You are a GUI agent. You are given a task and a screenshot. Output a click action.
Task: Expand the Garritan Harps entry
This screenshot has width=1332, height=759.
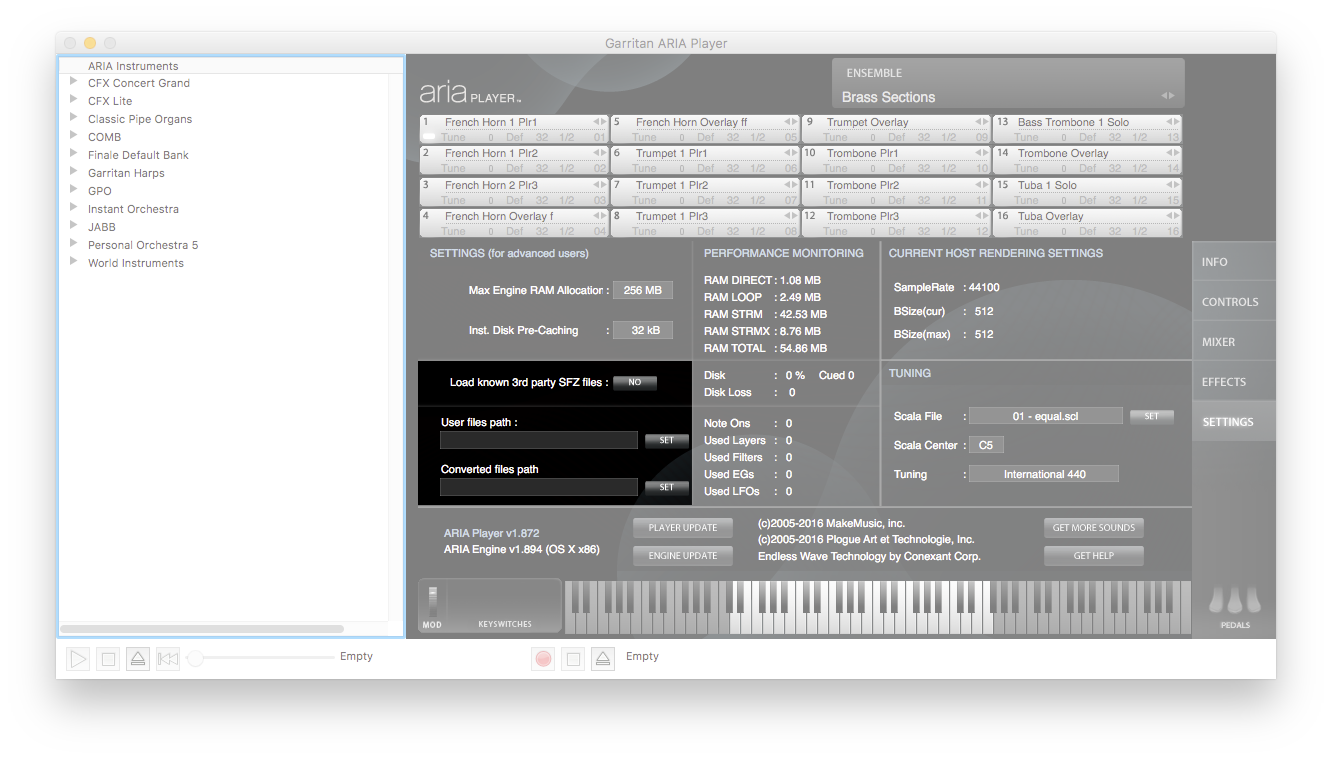tap(74, 173)
